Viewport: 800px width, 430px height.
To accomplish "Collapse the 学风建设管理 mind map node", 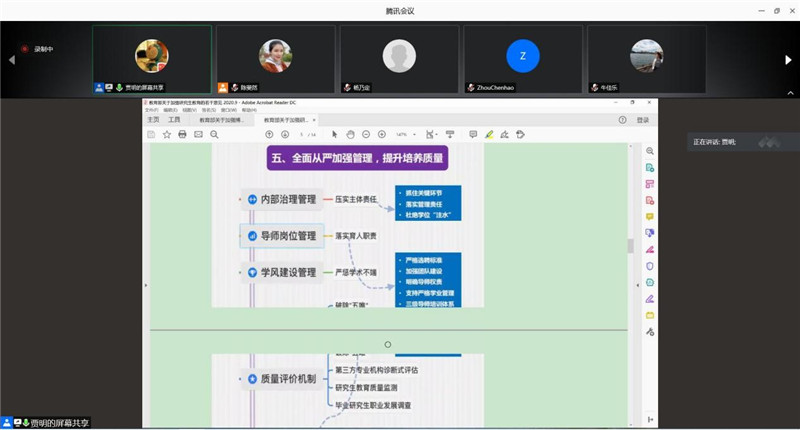I will pos(252,272).
